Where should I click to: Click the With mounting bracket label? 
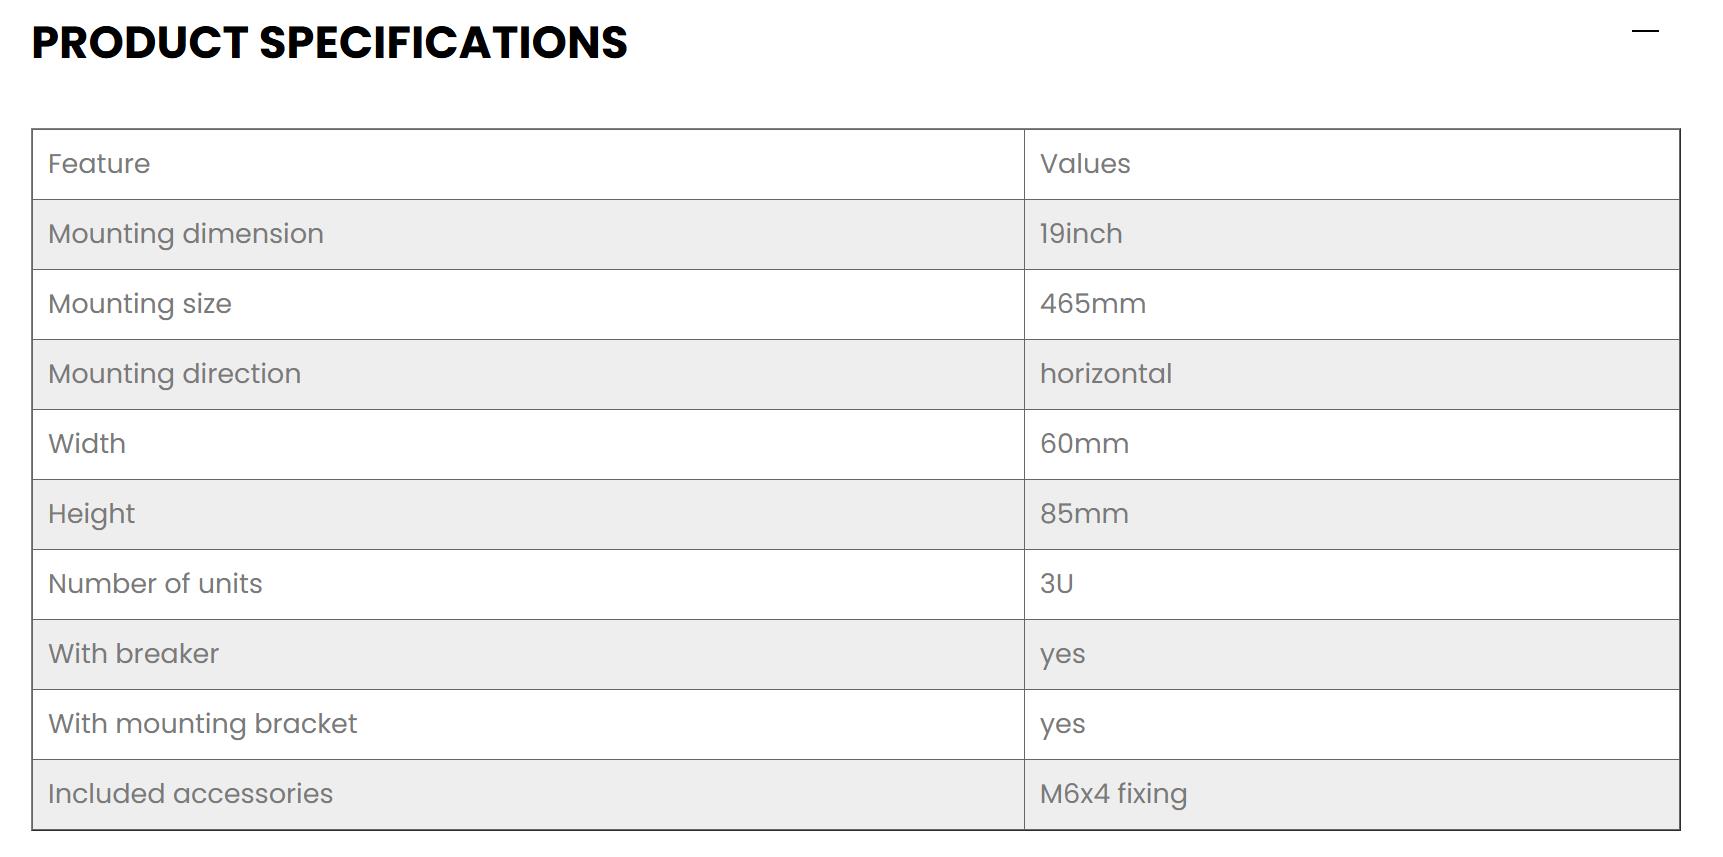[202, 724]
